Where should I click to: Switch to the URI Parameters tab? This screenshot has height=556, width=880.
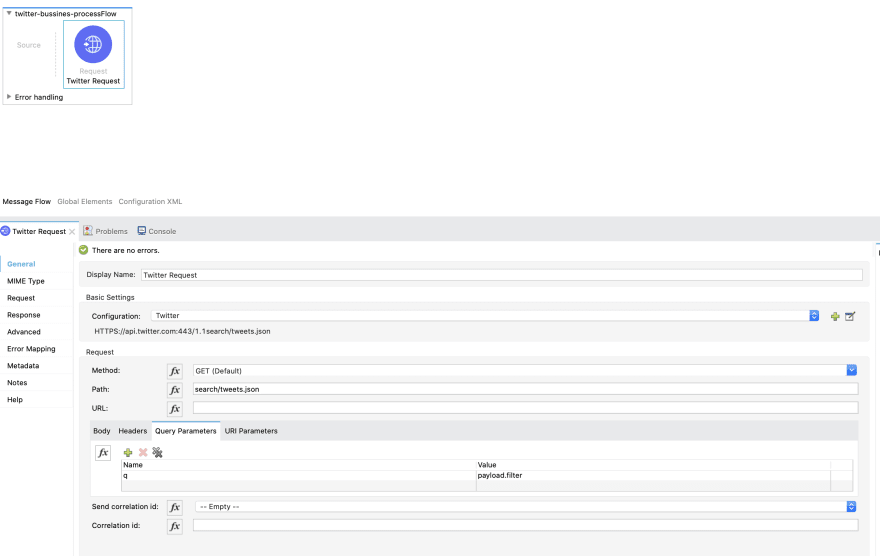tap(251, 431)
